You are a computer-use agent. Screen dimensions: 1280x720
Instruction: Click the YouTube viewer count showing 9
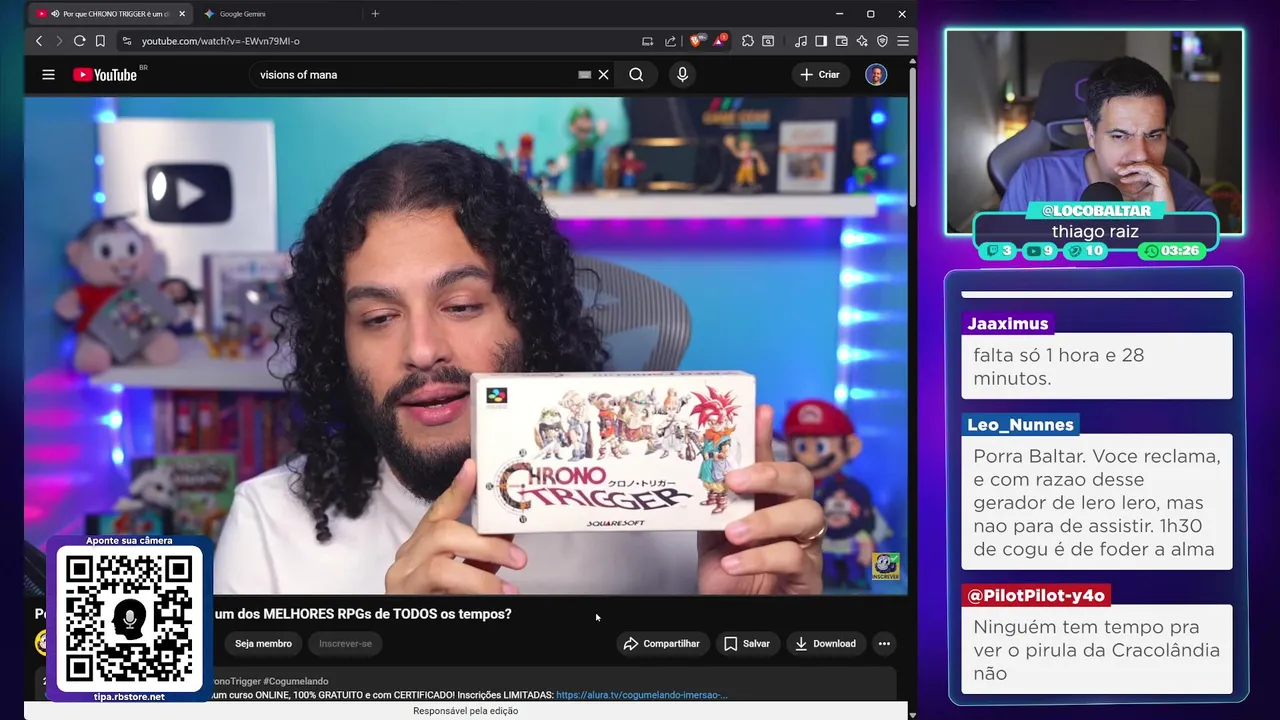pyautogui.click(x=1040, y=251)
